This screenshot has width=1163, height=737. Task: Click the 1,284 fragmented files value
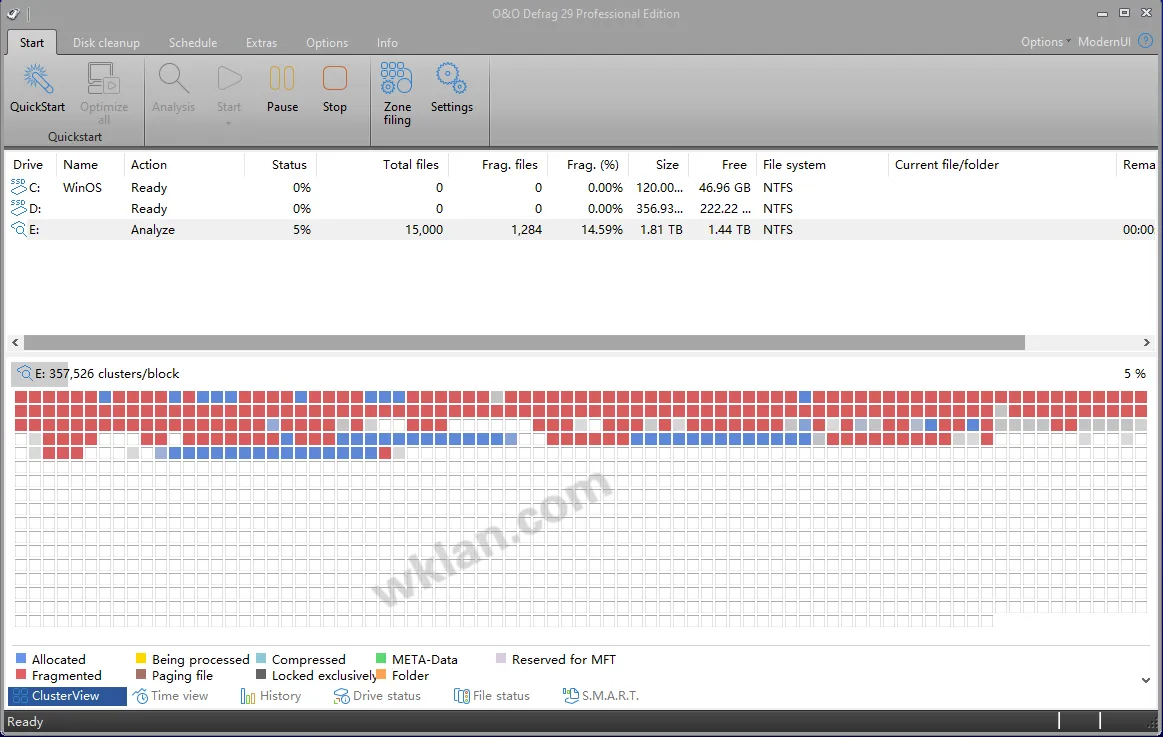click(x=526, y=230)
